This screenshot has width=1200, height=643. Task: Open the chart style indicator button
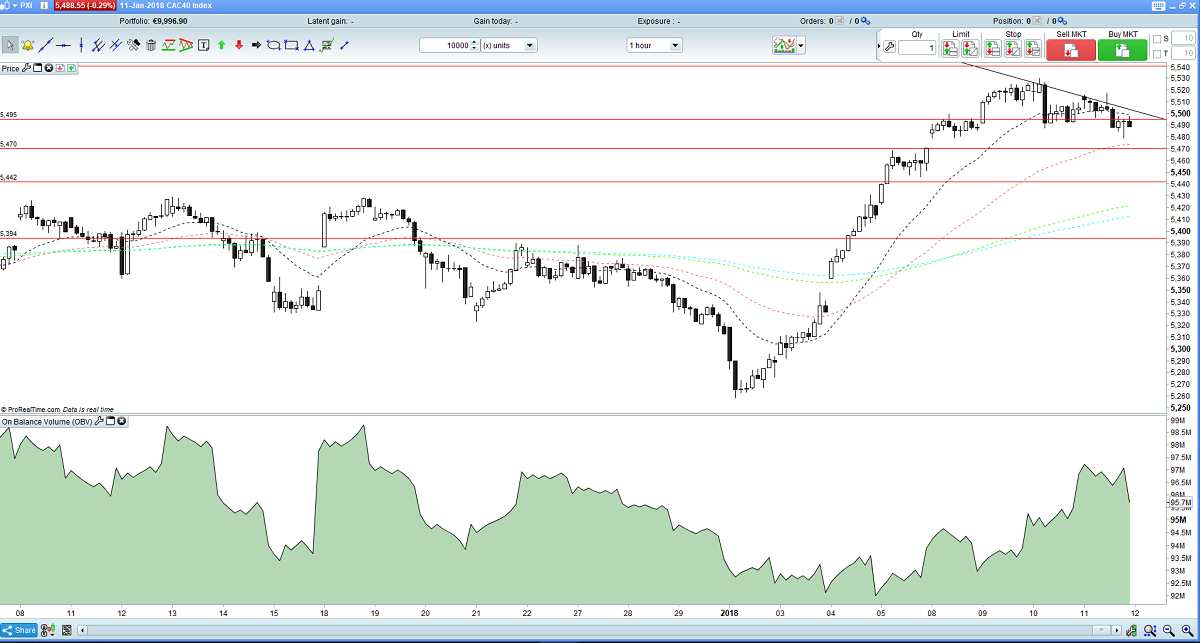[x=784, y=46]
